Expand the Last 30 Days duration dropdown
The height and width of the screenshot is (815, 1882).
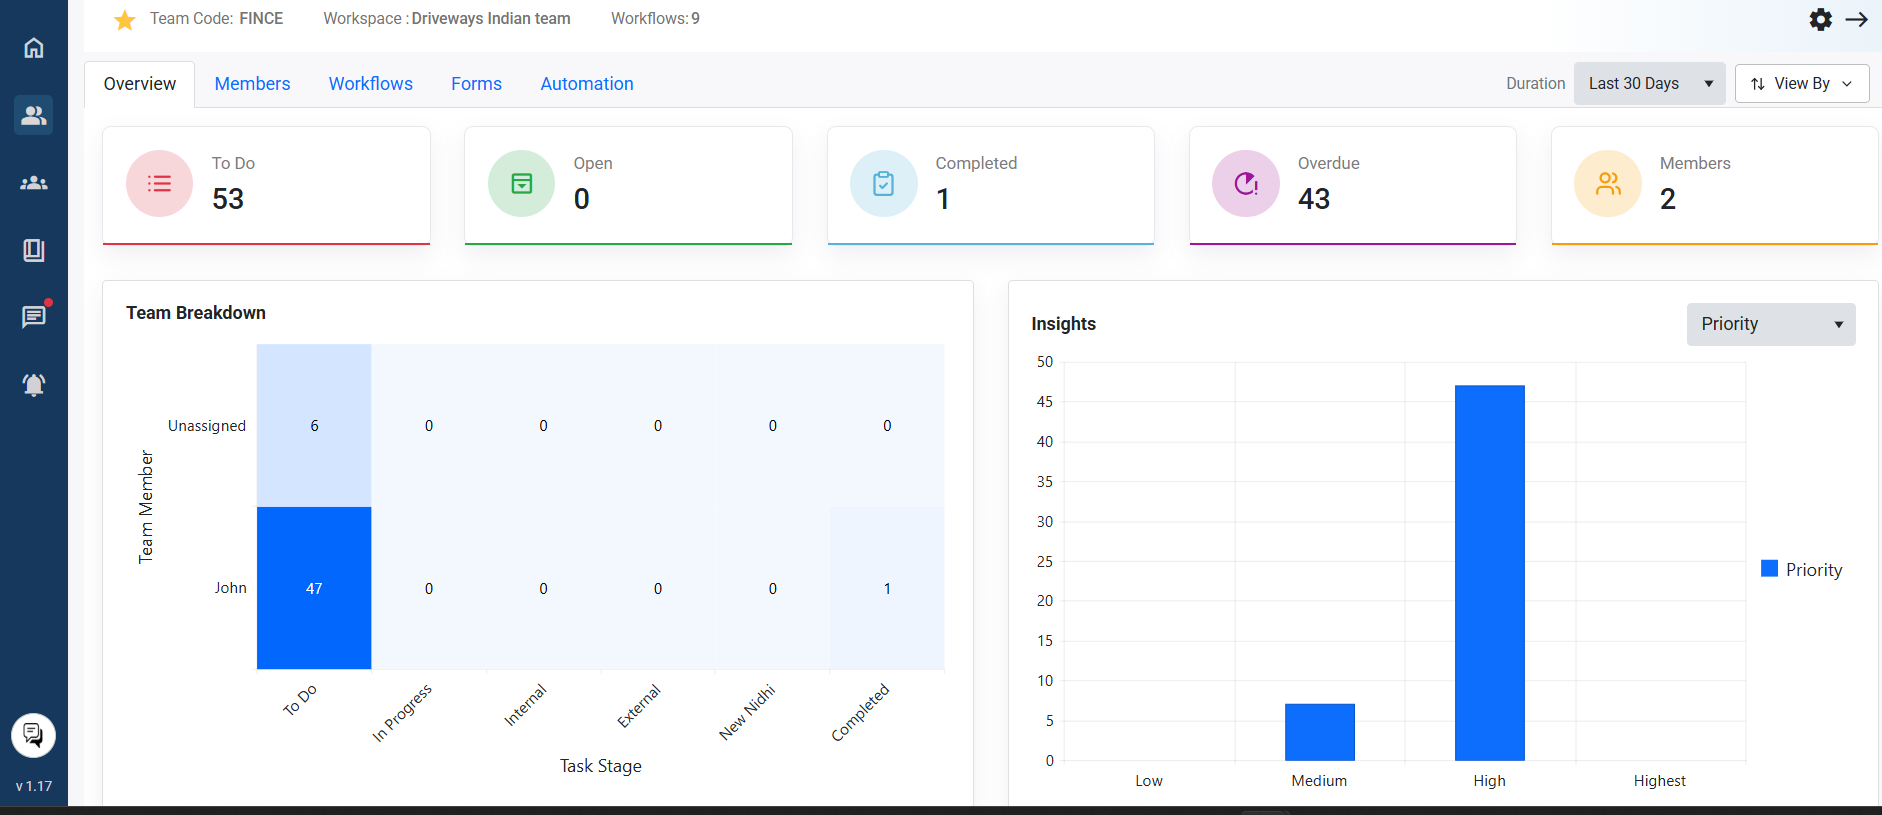pyautogui.click(x=1649, y=84)
